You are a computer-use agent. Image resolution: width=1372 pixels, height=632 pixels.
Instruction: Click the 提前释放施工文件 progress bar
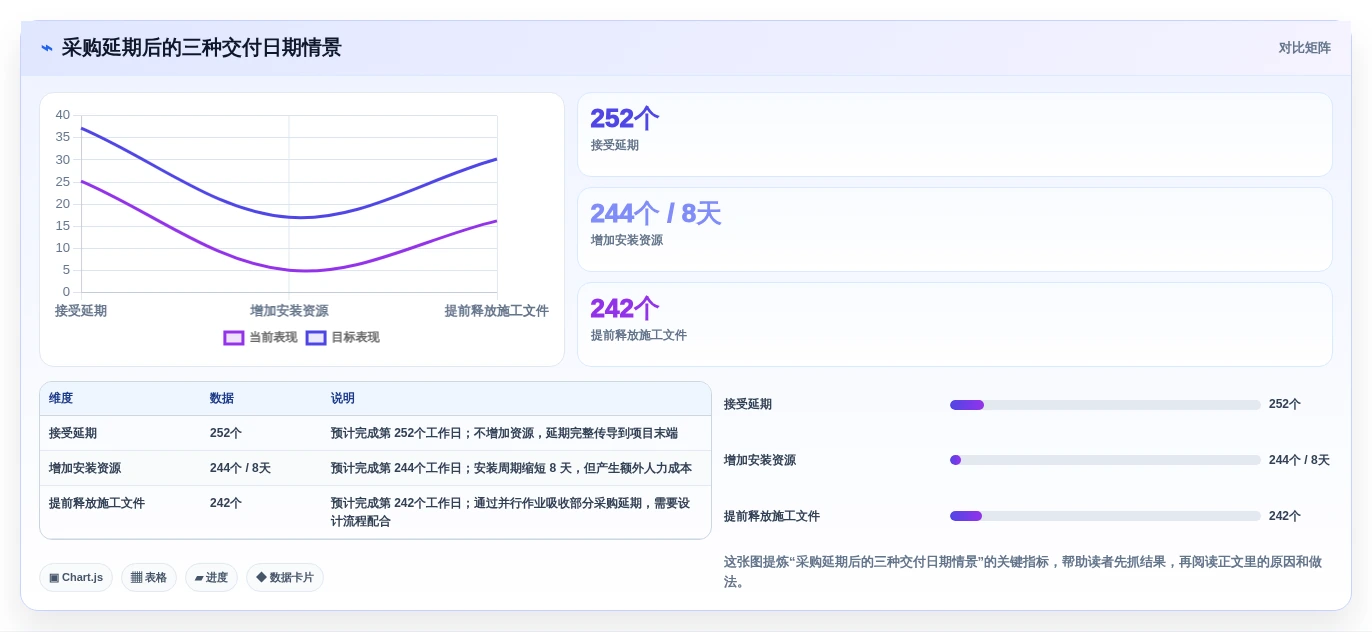point(1105,516)
